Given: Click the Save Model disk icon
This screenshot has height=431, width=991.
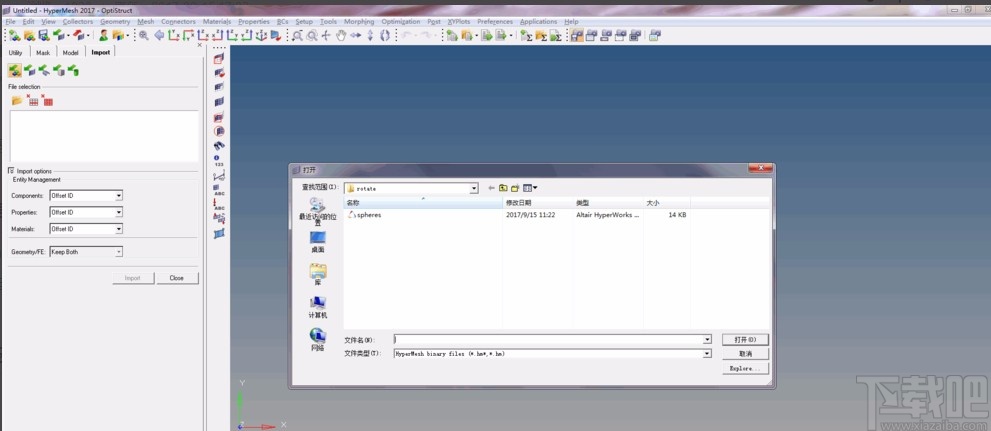Looking at the screenshot, I should [44, 35].
